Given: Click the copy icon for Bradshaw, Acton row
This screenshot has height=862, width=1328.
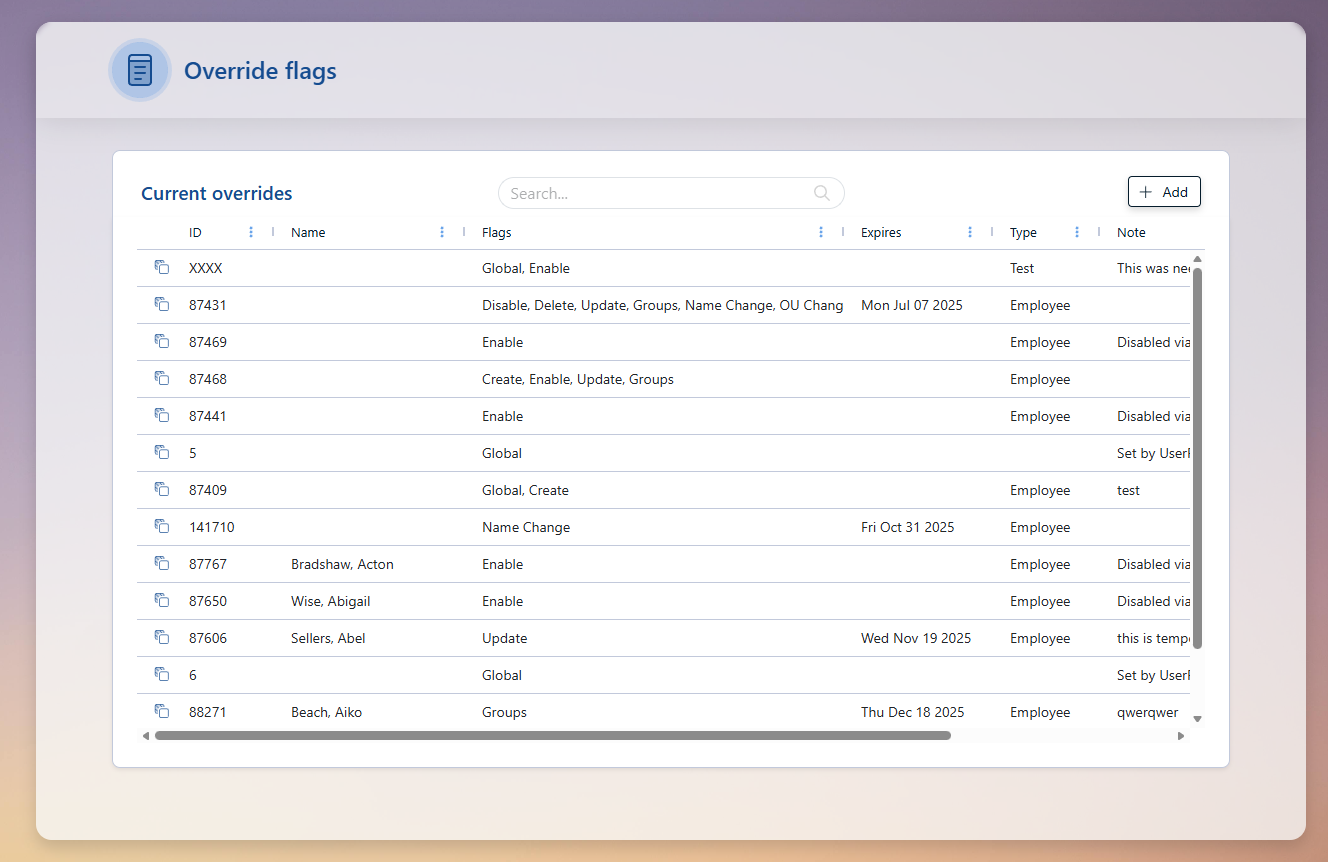Looking at the screenshot, I should [x=161, y=563].
